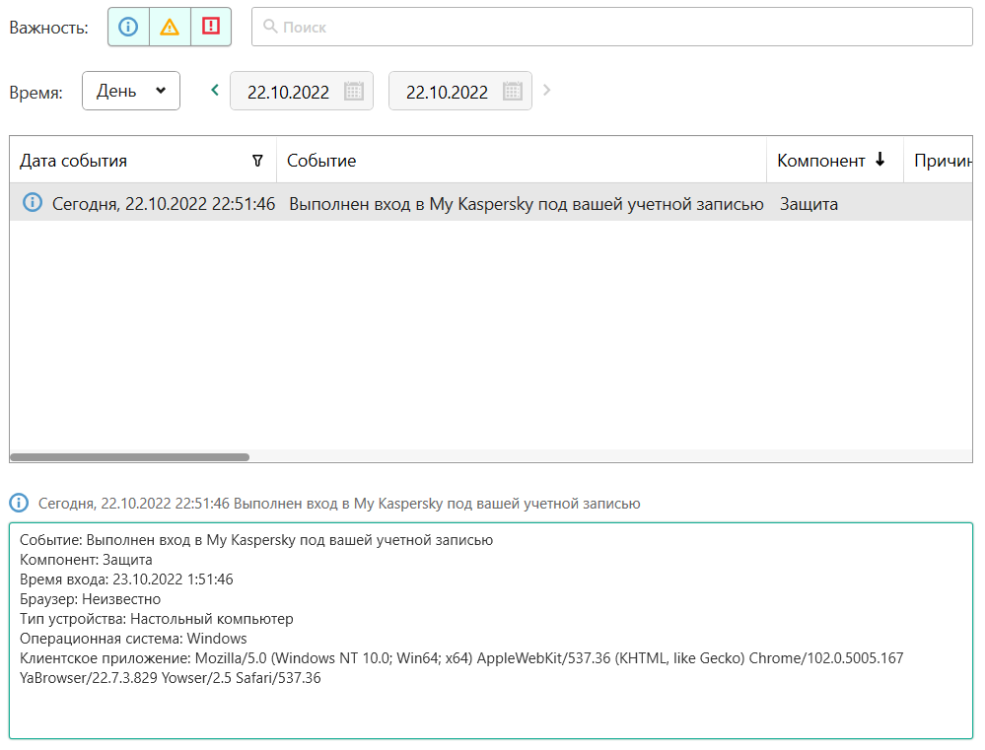This screenshot has height=750, width=985.
Task: Open the end date calendar icon
Action: coord(513,92)
